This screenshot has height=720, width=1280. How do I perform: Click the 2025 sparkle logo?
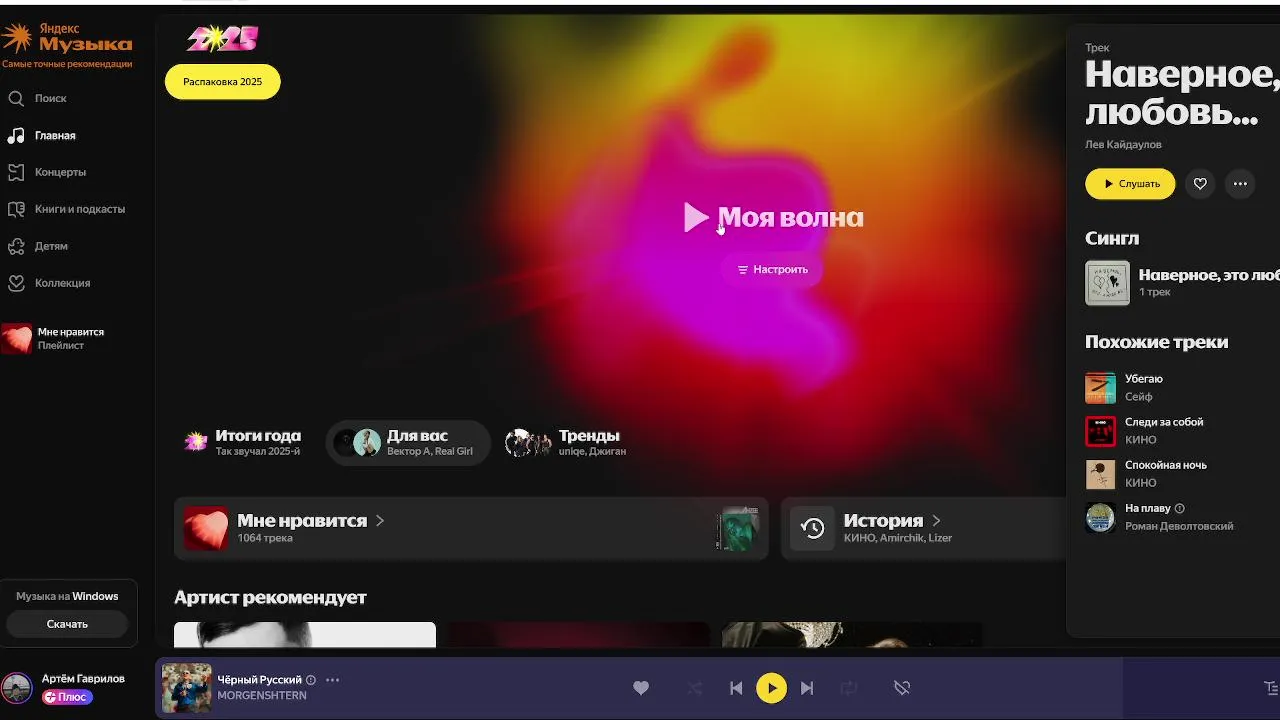point(222,40)
